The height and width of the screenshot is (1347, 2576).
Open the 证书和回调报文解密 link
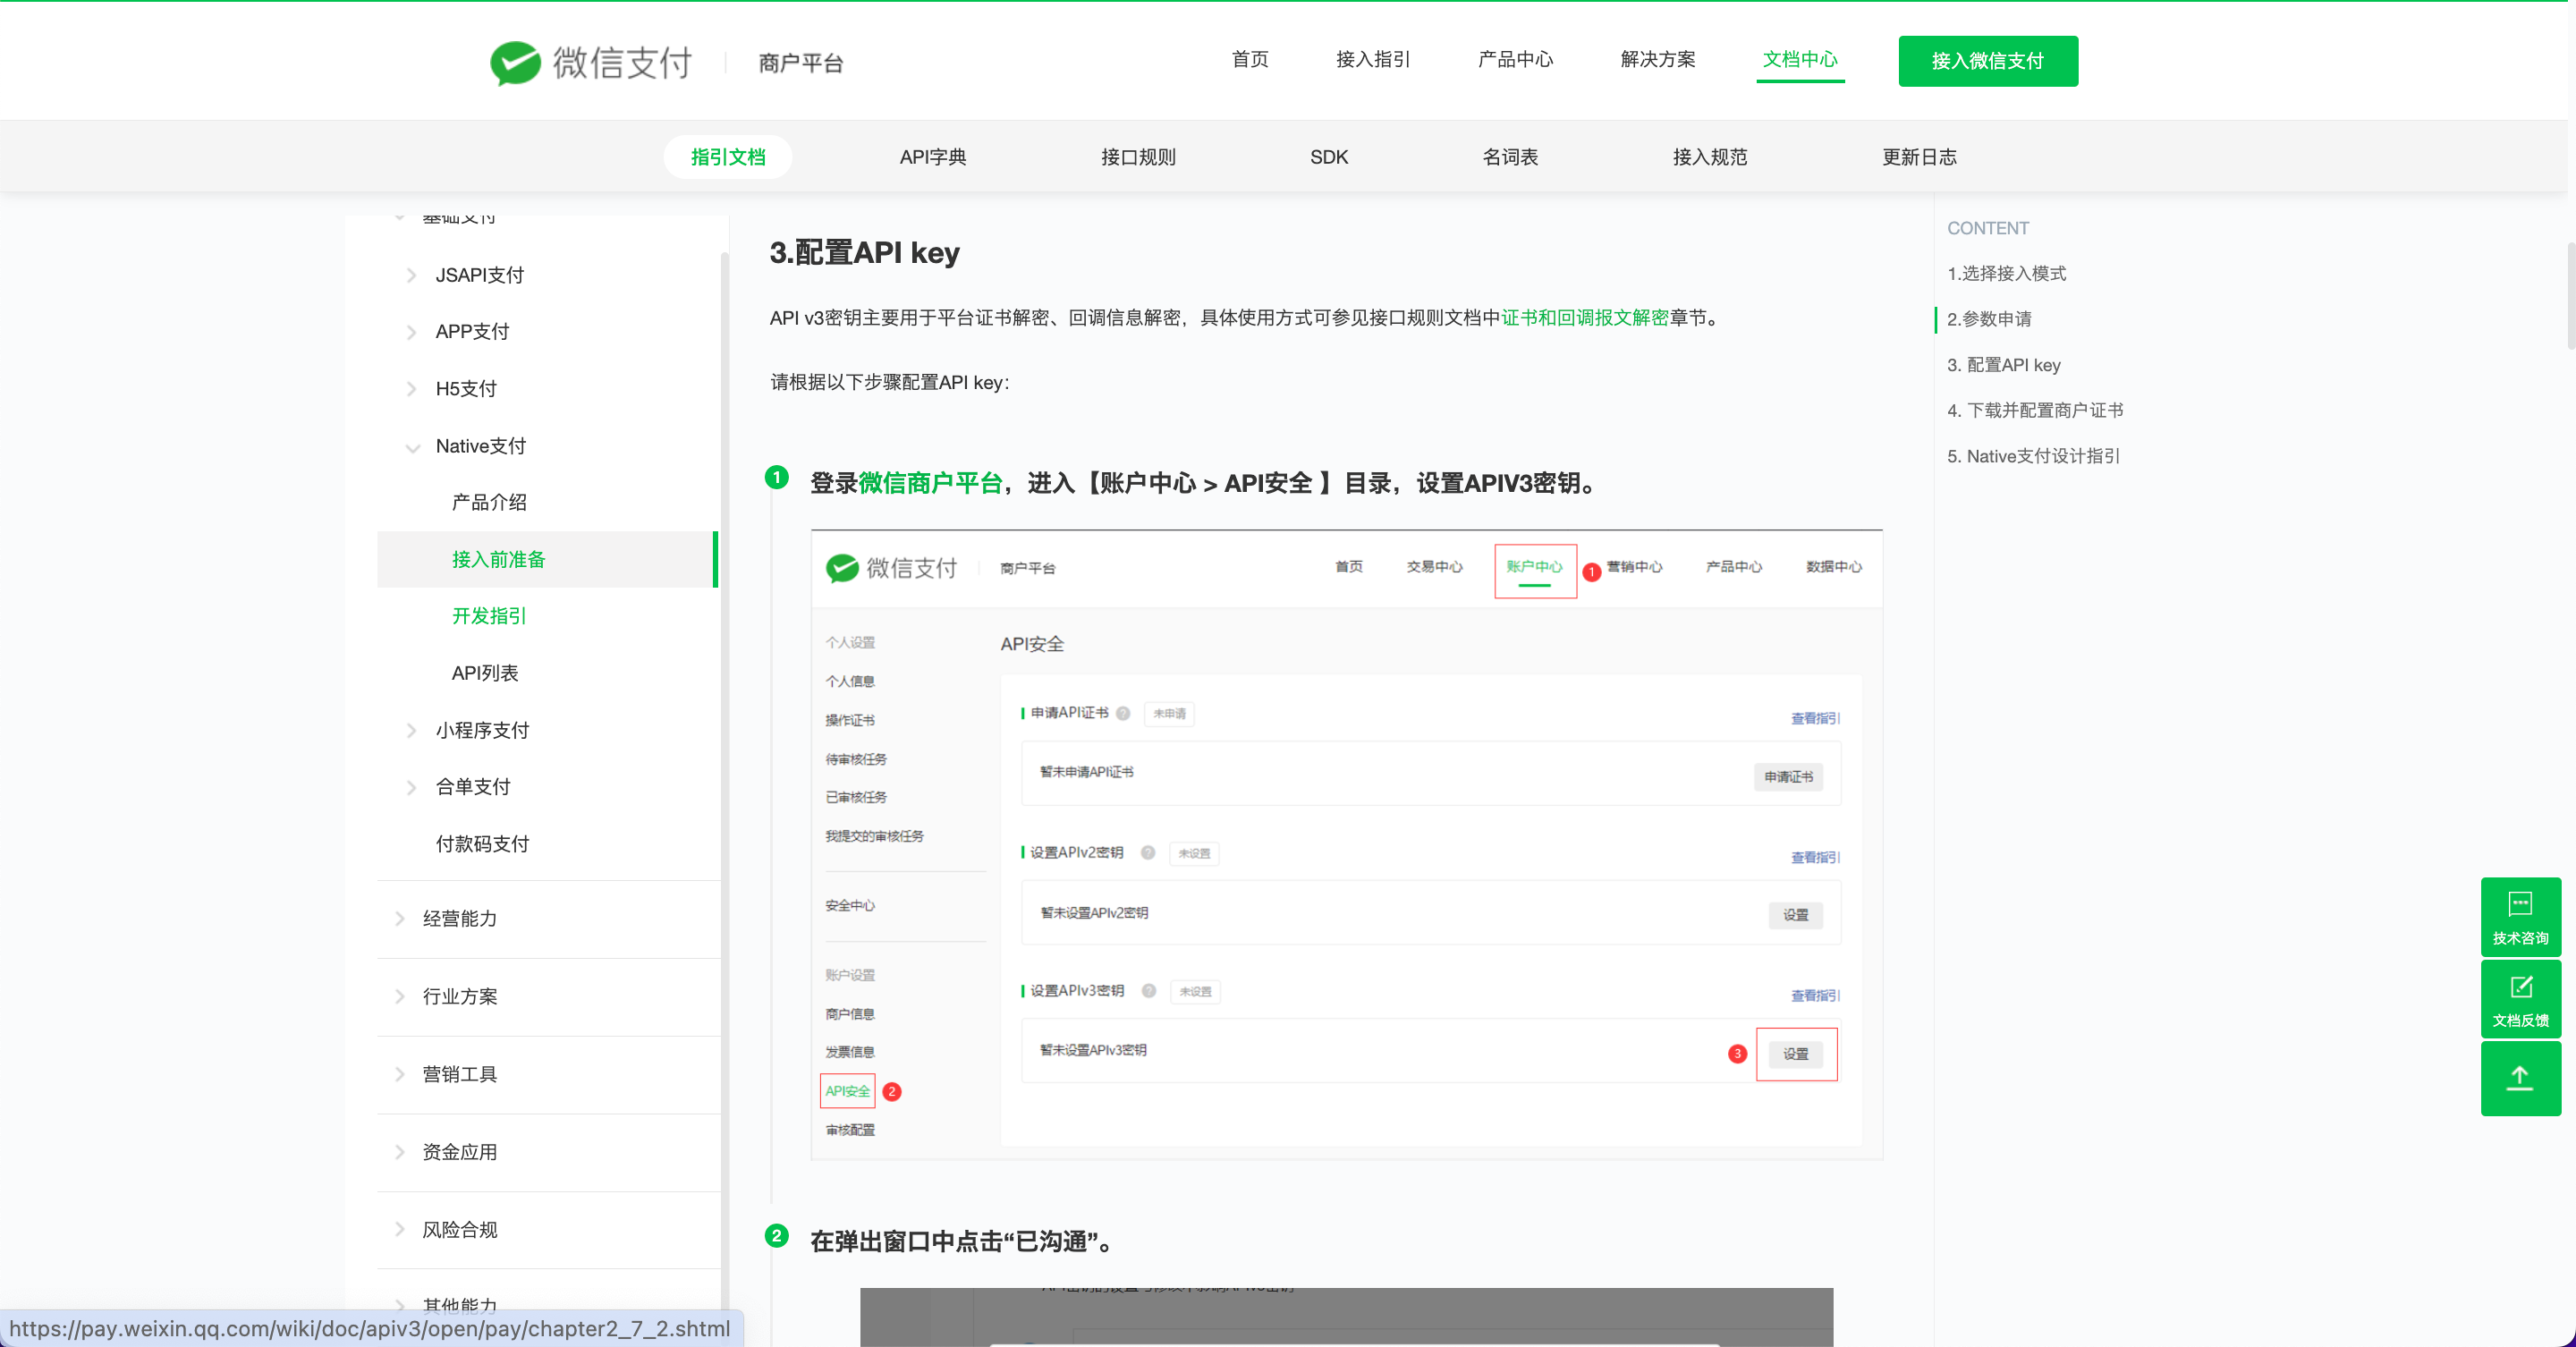[1584, 318]
